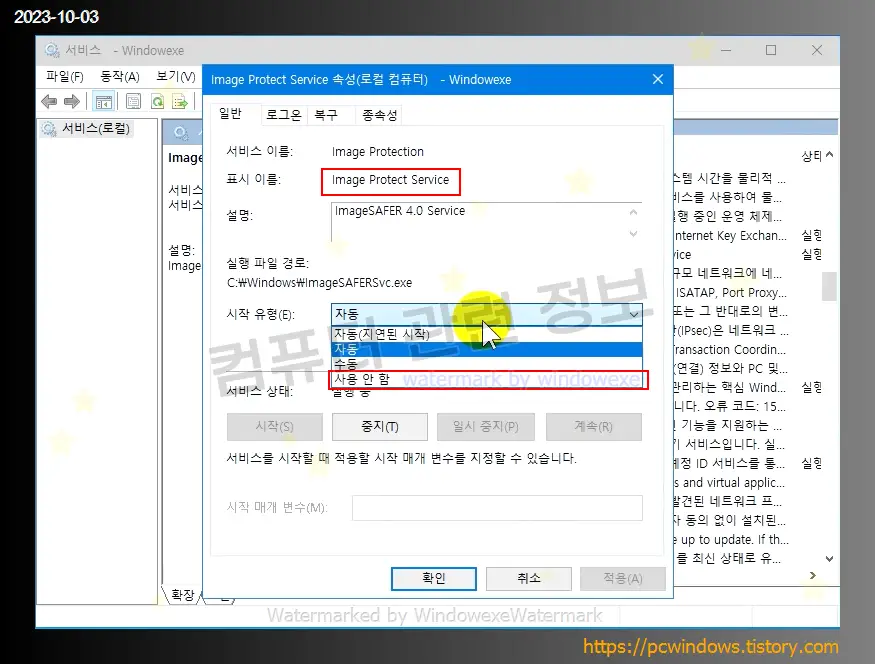This screenshot has height=664, width=875.
Task: Click the 중지(T) button
Action: [379, 427]
